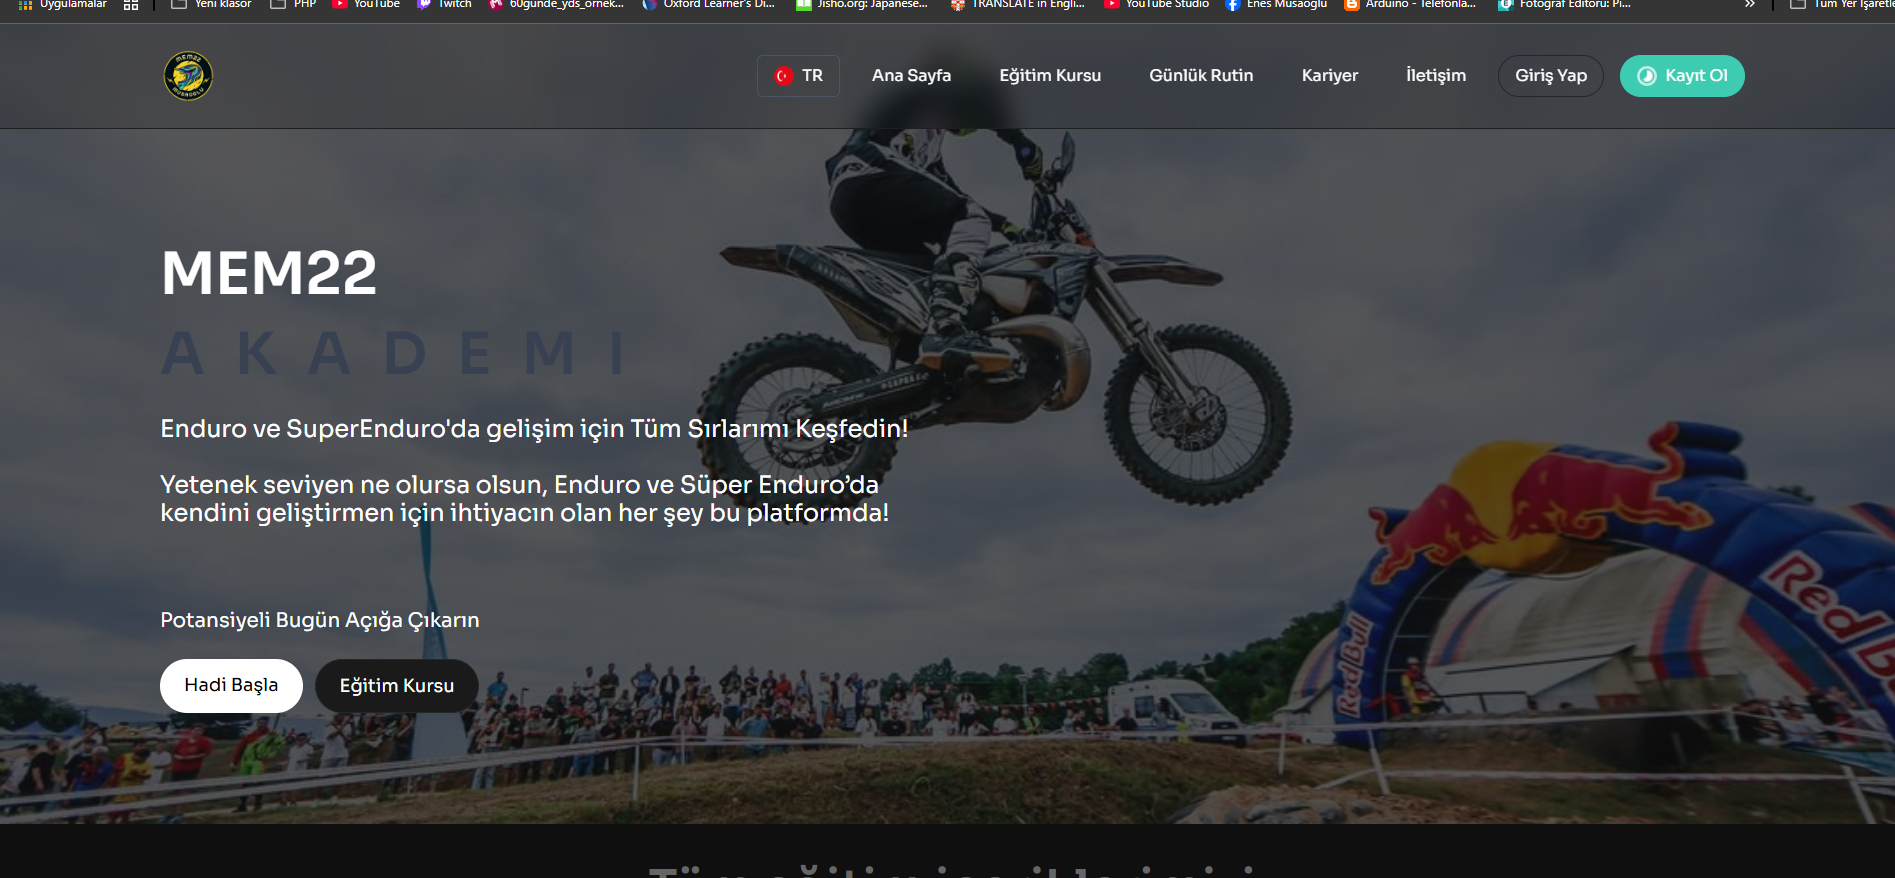Image resolution: width=1895 pixels, height=878 pixels.
Task: Click the Turkish flag icon beside TR
Action: [784, 76]
